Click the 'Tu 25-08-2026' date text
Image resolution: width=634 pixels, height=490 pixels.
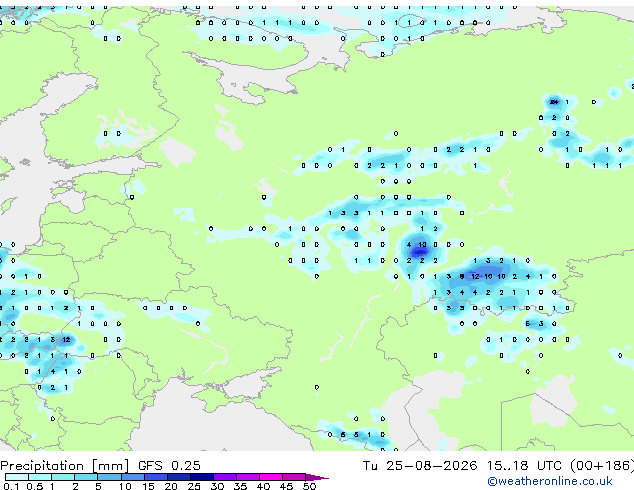(420, 465)
